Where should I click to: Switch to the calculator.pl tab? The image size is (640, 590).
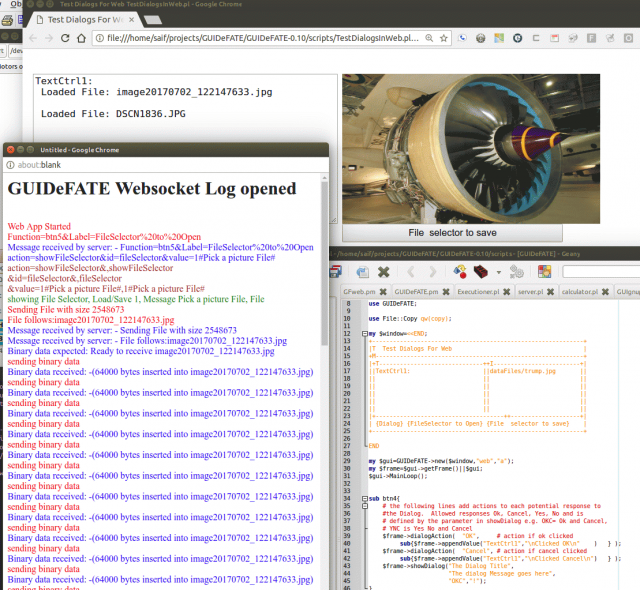pyautogui.click(x=580, y=292)
